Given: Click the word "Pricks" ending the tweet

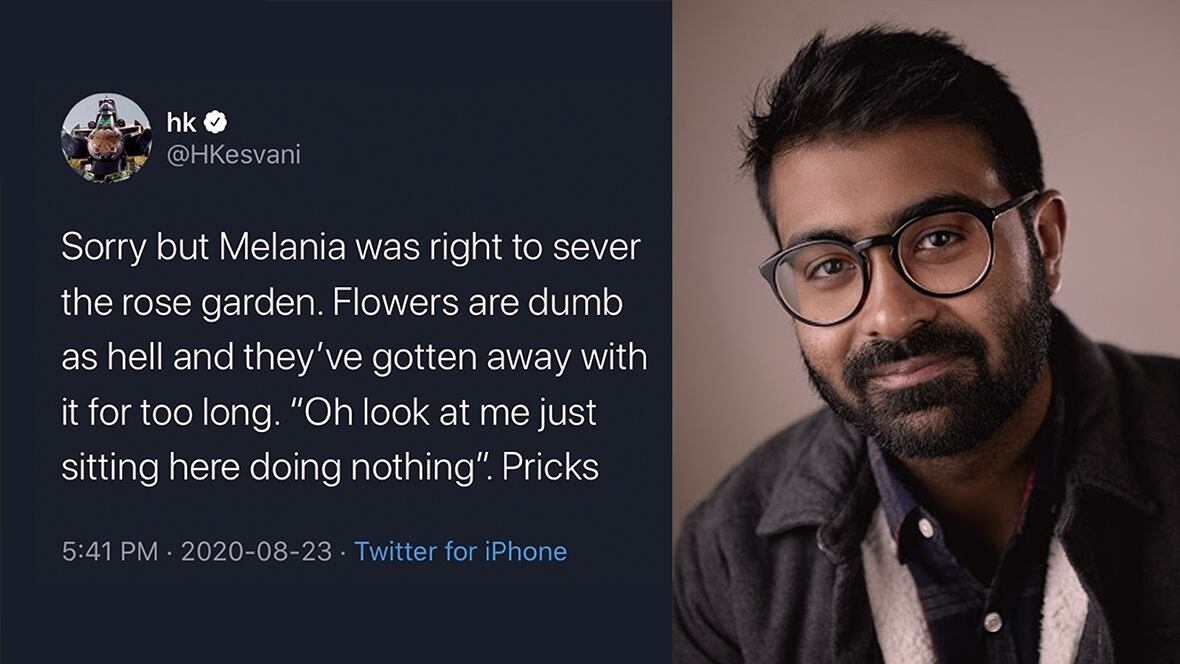Looking at the screenshot, I should [550, 467].
